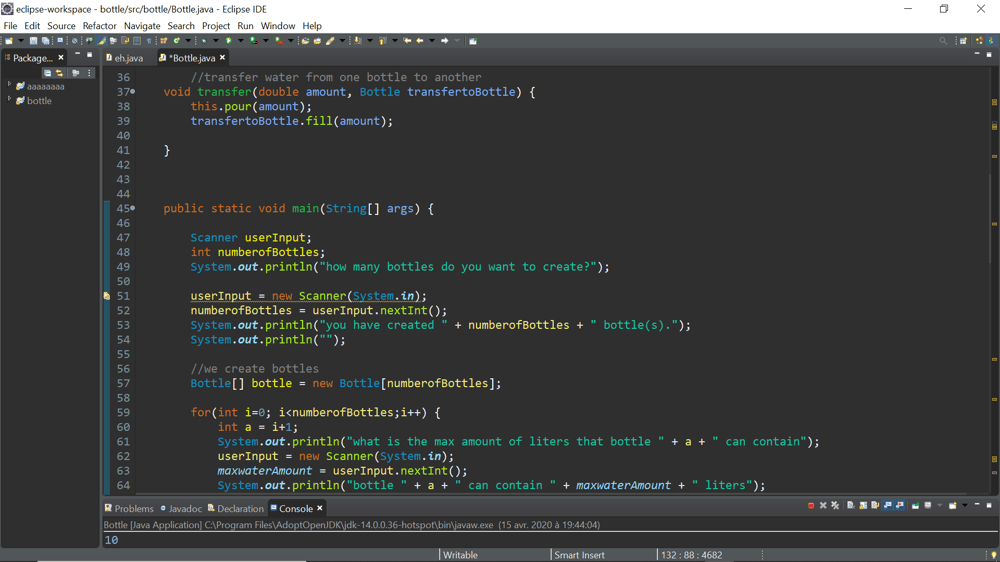Select the Javadoc view tab
Viewport: 1000px width, 562px height.
181,508
